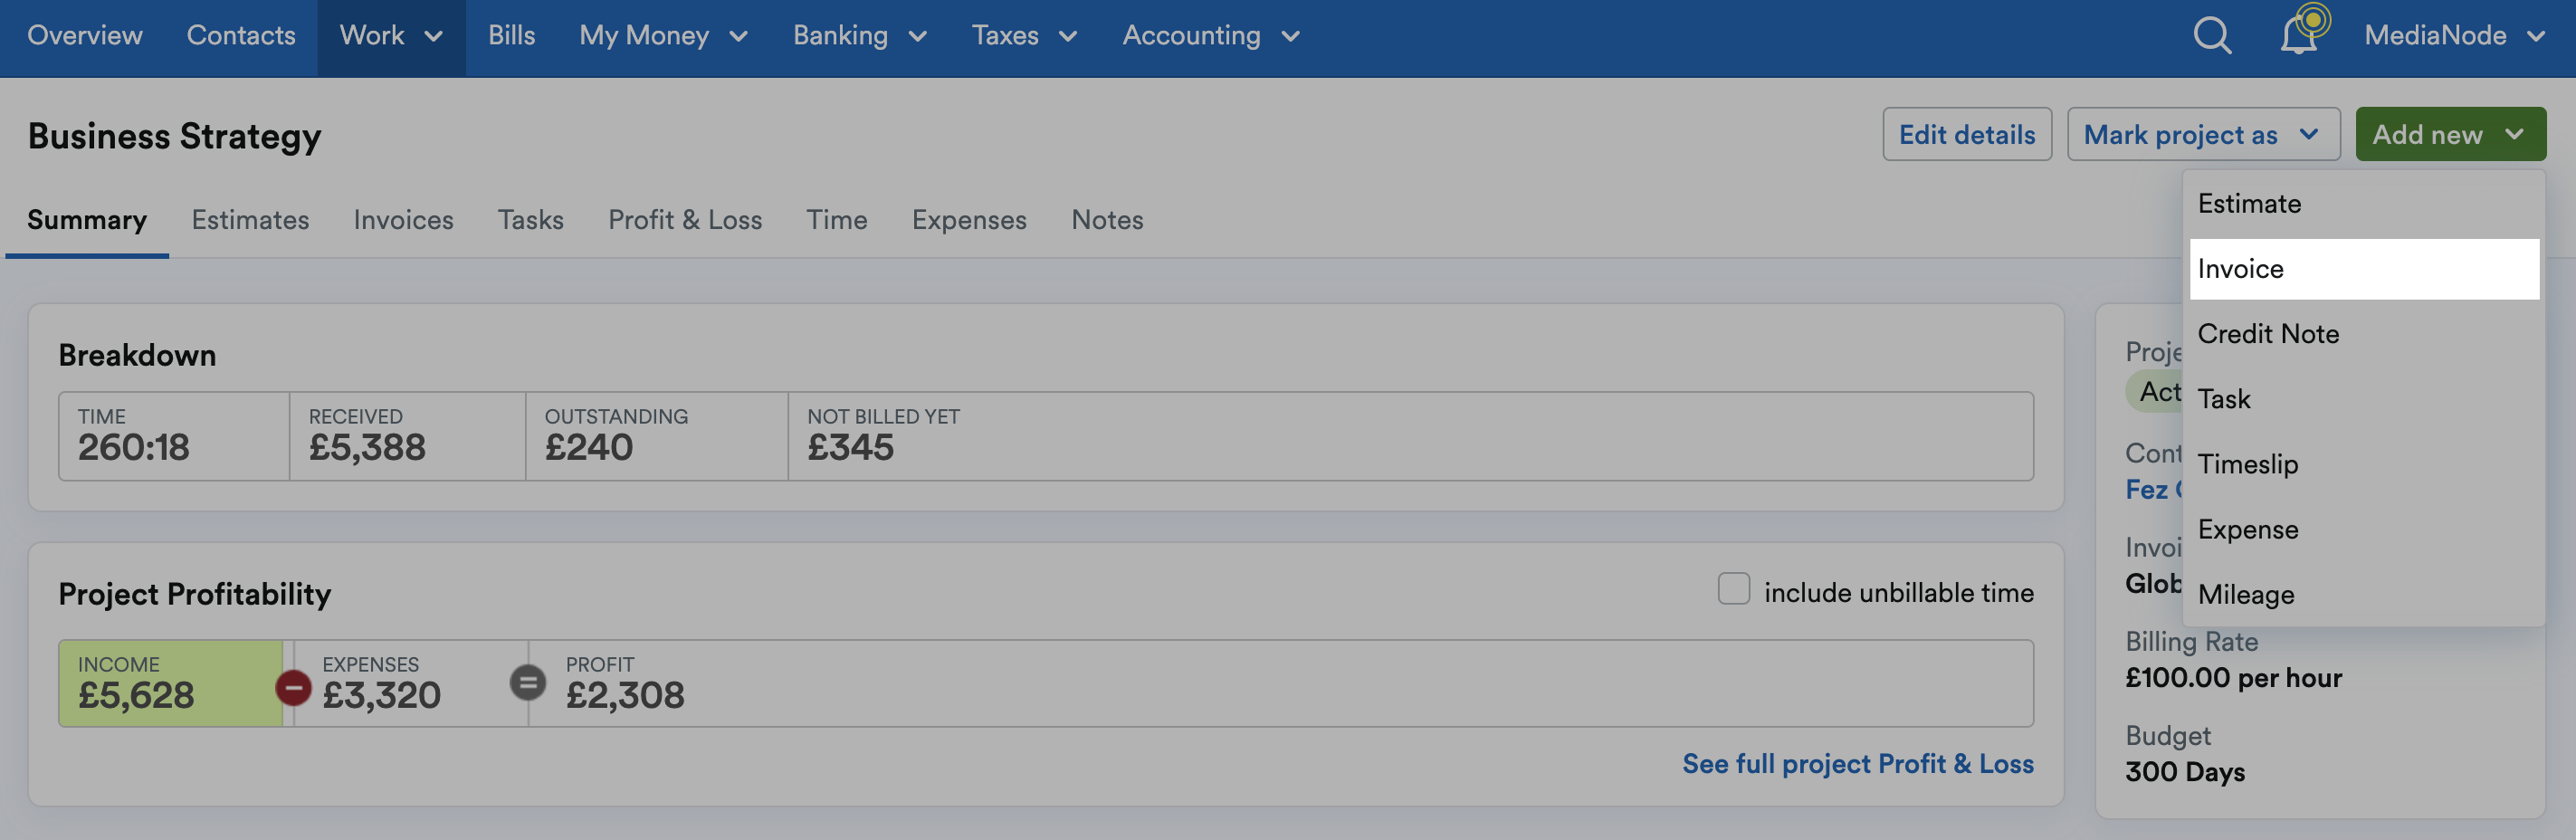2576x840 pixels.
Task: Click the Not Billed Yet £345 cell
Action: [1410, 436]
